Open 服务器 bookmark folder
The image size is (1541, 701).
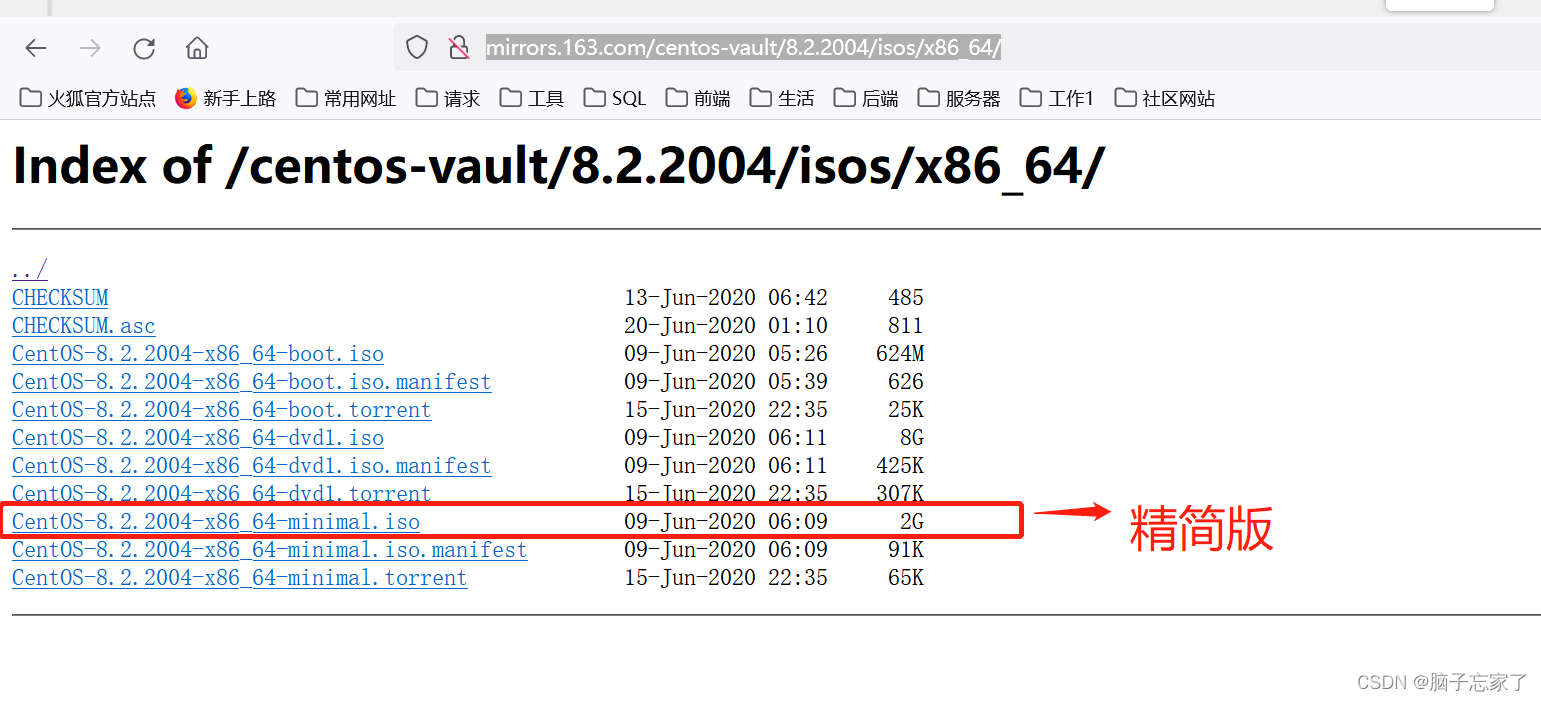959,98
